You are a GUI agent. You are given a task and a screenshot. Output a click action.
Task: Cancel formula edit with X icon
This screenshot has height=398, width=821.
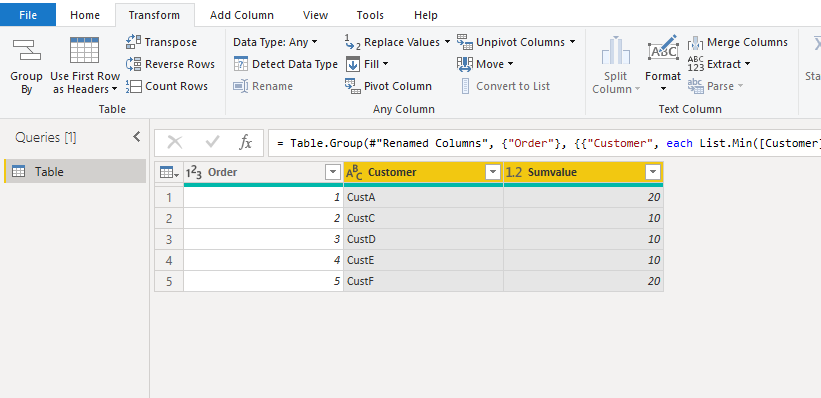pos(175,142)
